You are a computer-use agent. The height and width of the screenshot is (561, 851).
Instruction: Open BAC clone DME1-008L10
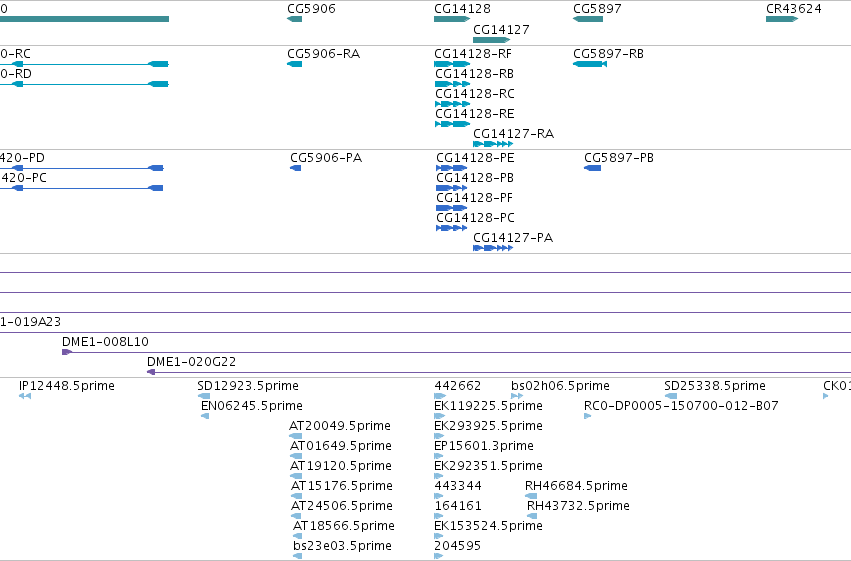click(x=105, y=342)
